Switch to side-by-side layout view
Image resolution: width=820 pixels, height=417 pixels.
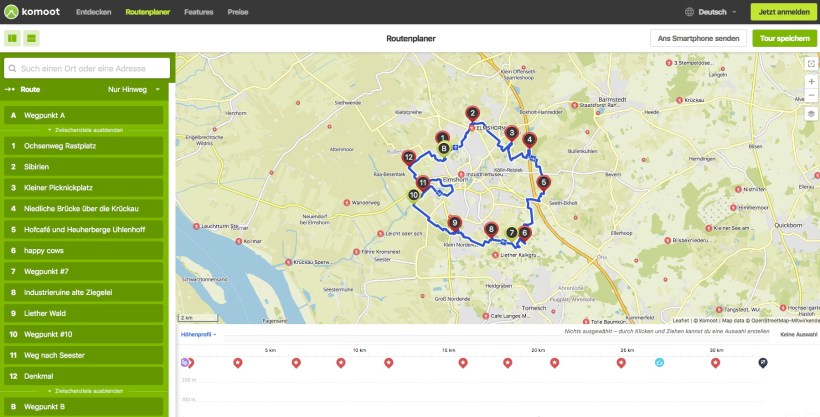(x=13, y=38)
